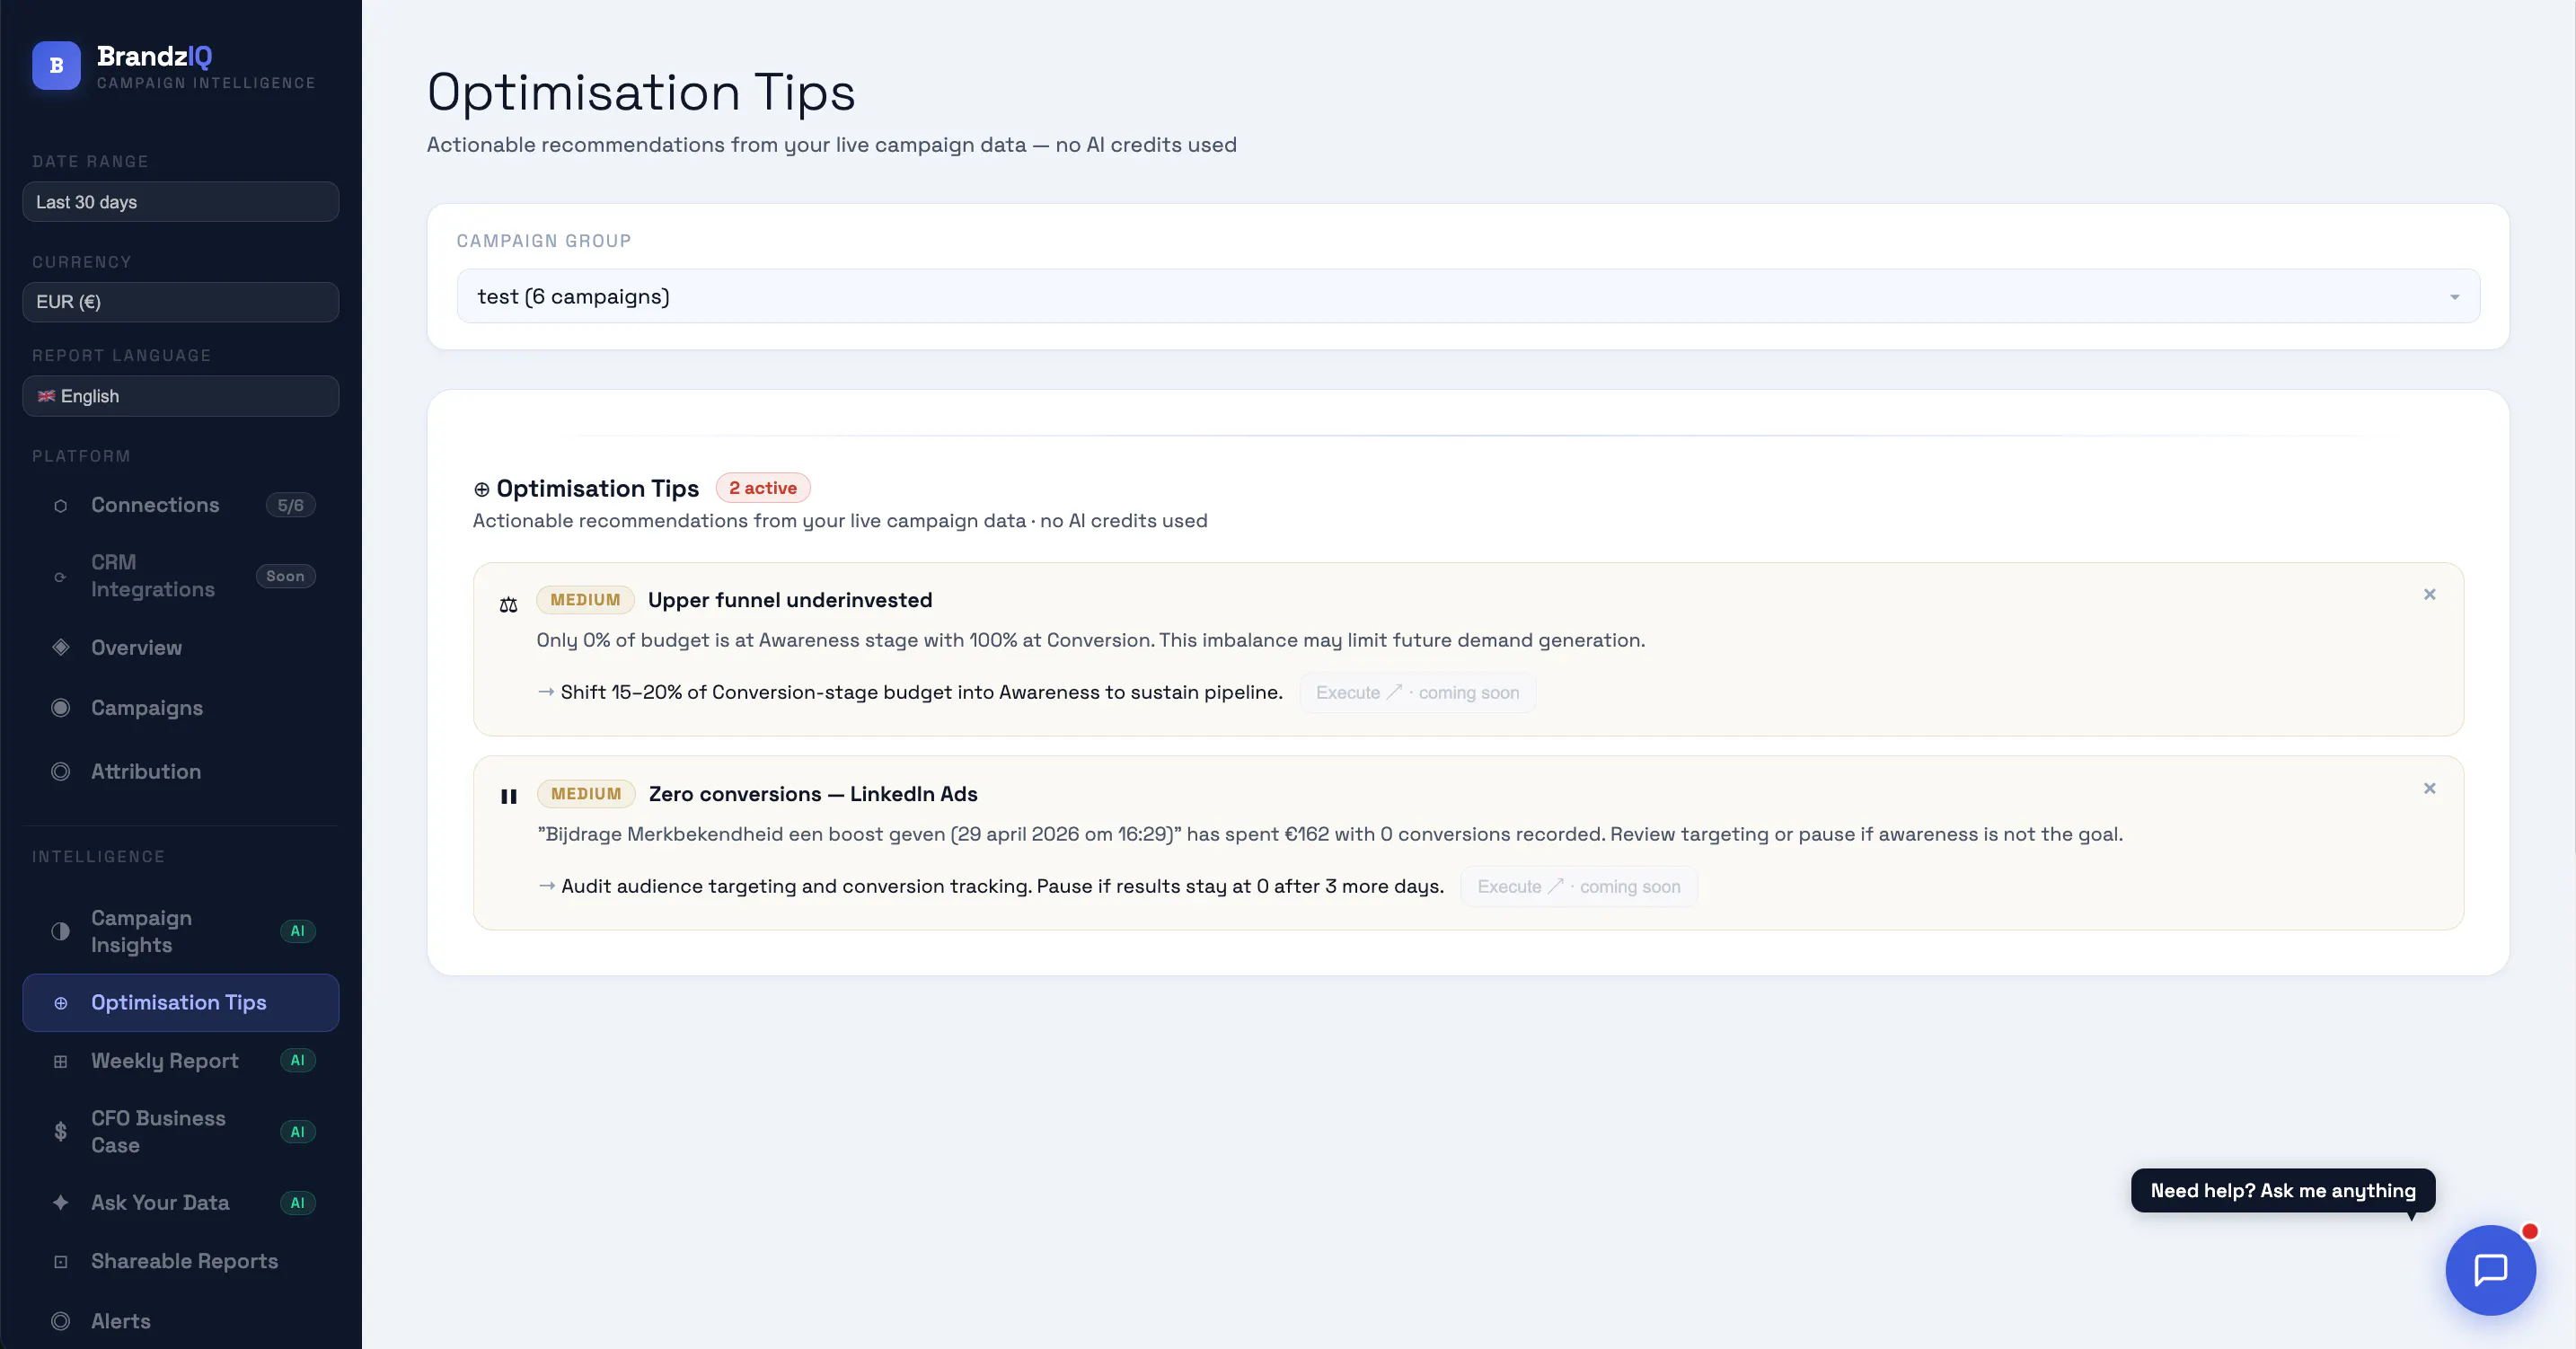Click the 2 active badge
This screenshot has height=1349, width=2576.
[763, 488]
